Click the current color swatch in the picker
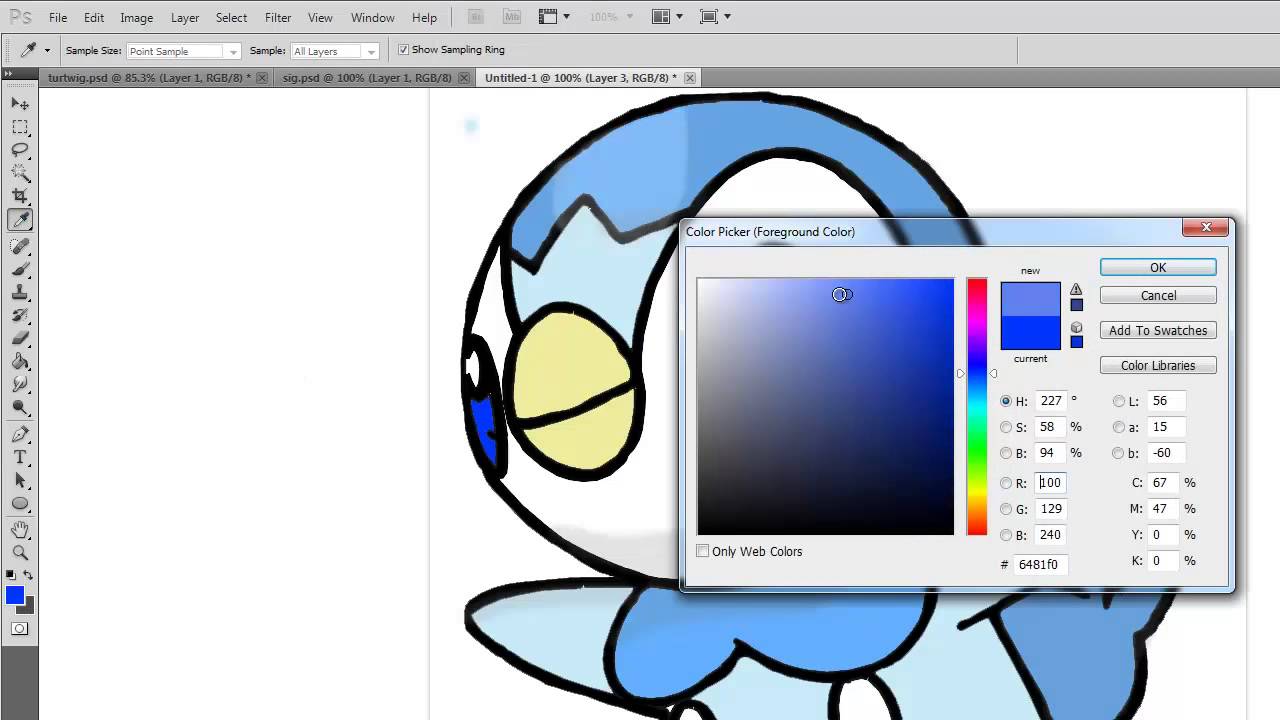This screenshot has width=1280, height=720. 1030,332
